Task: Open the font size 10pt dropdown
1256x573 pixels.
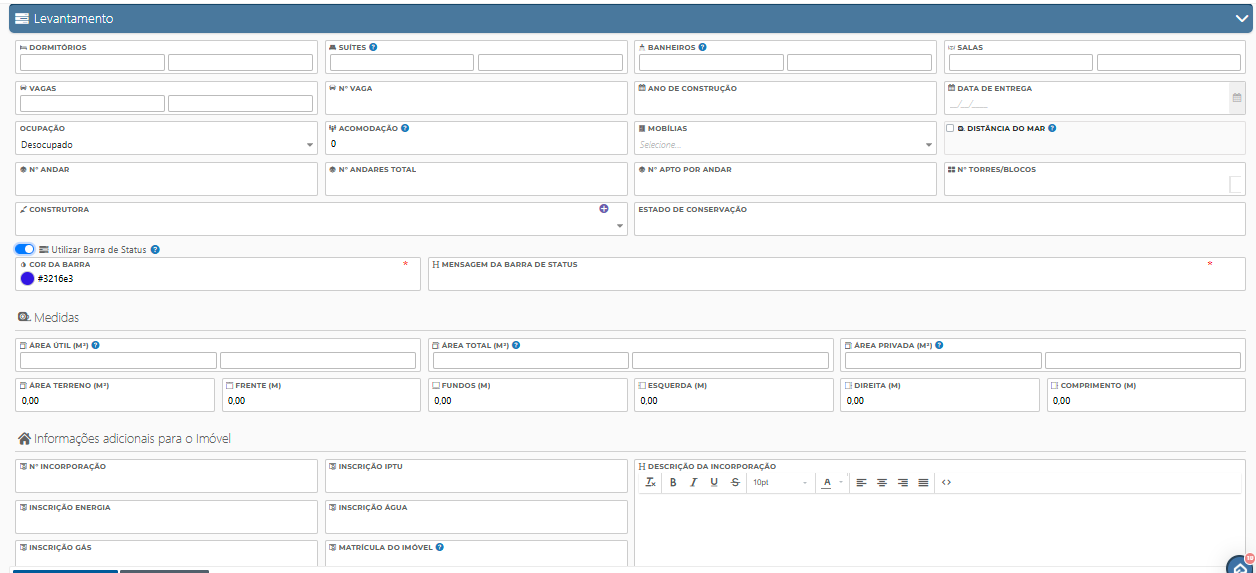Action: (x=780, y=482)
